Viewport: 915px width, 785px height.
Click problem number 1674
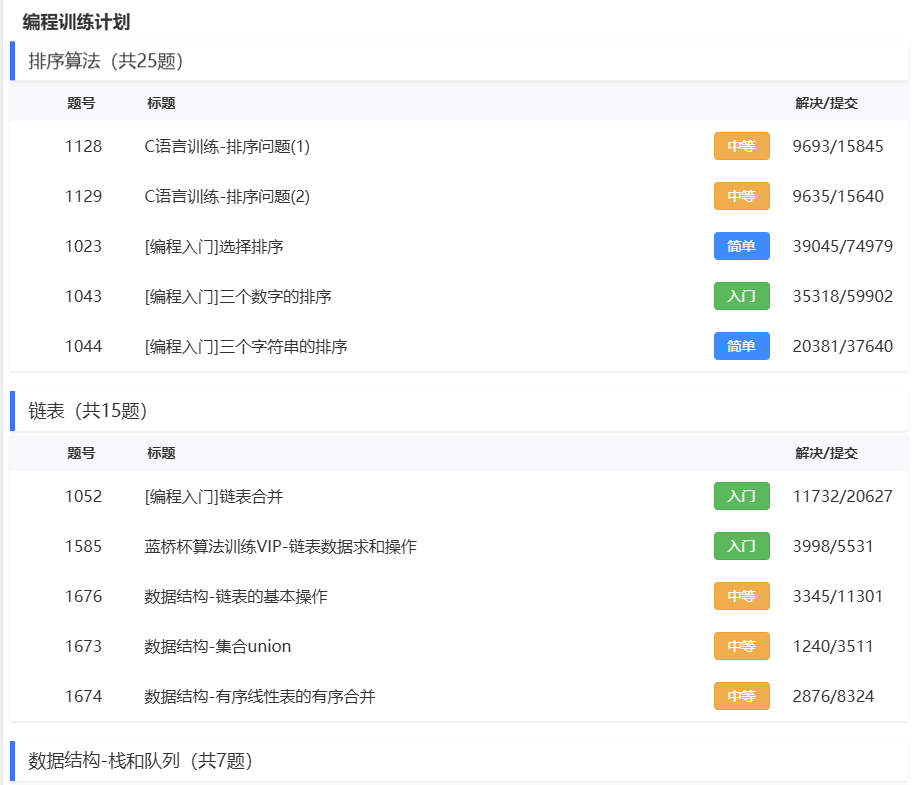coord(83,696)
